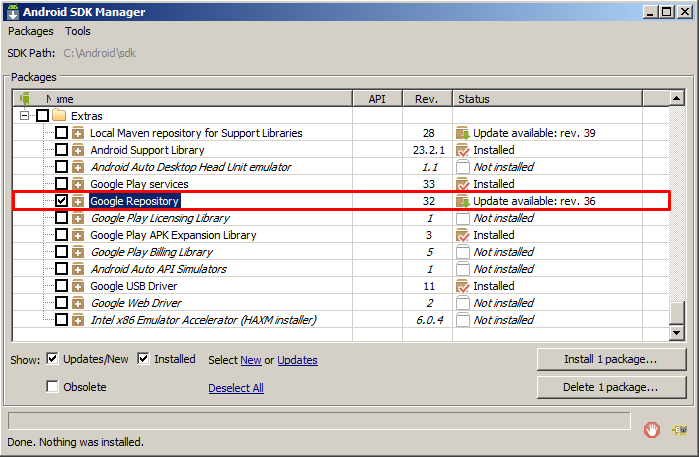Check the Google USB Driver checkbox
Image resolution: width=699 pixels, height=457 pixels.
[62, 285]
